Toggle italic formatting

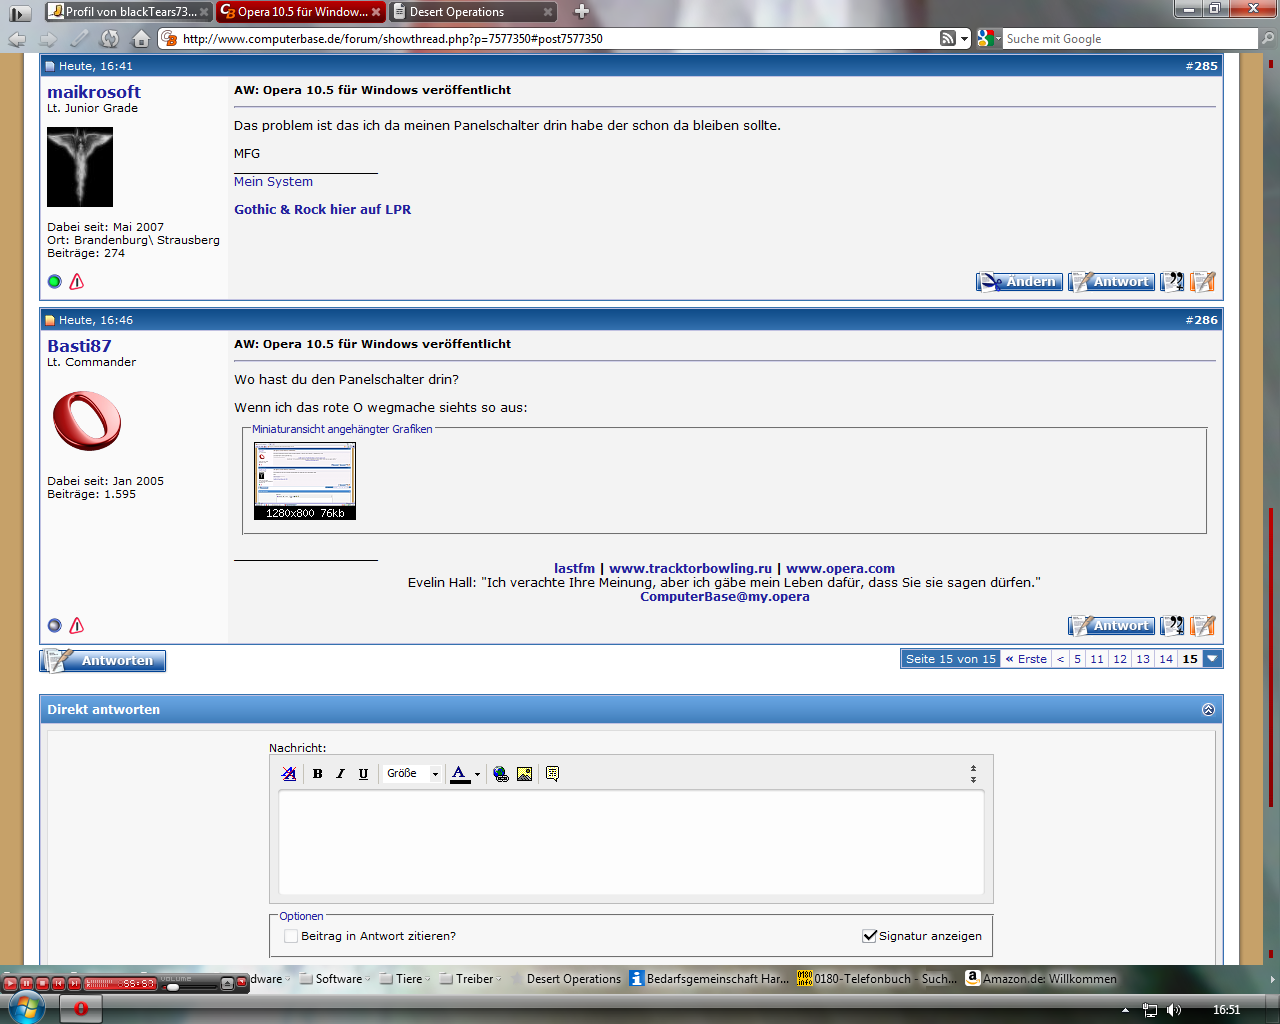(340, 774)
